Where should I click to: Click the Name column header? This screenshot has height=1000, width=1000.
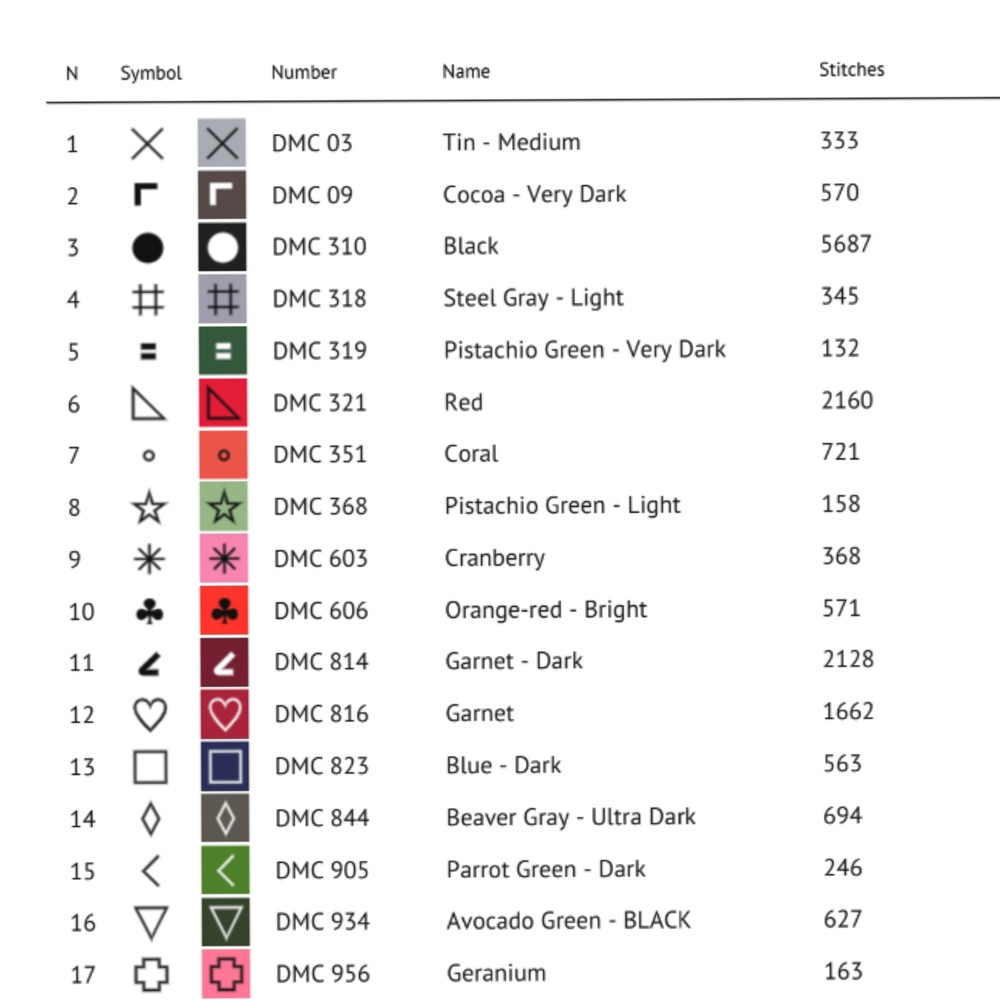(x=466, y=72)
